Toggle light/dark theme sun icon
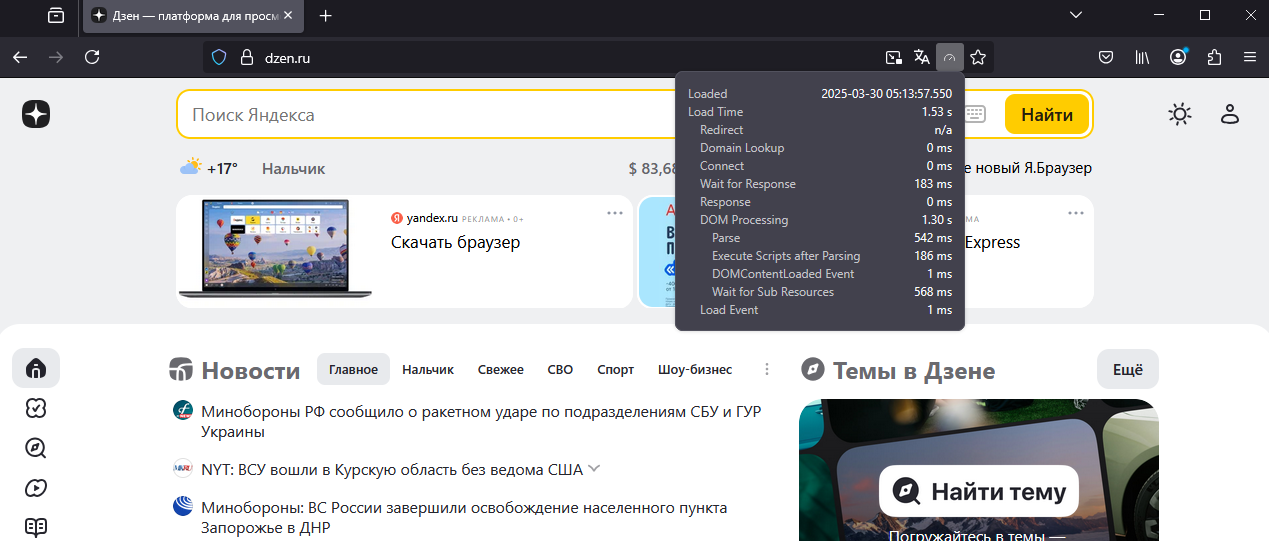 [x=1180, y=114]
